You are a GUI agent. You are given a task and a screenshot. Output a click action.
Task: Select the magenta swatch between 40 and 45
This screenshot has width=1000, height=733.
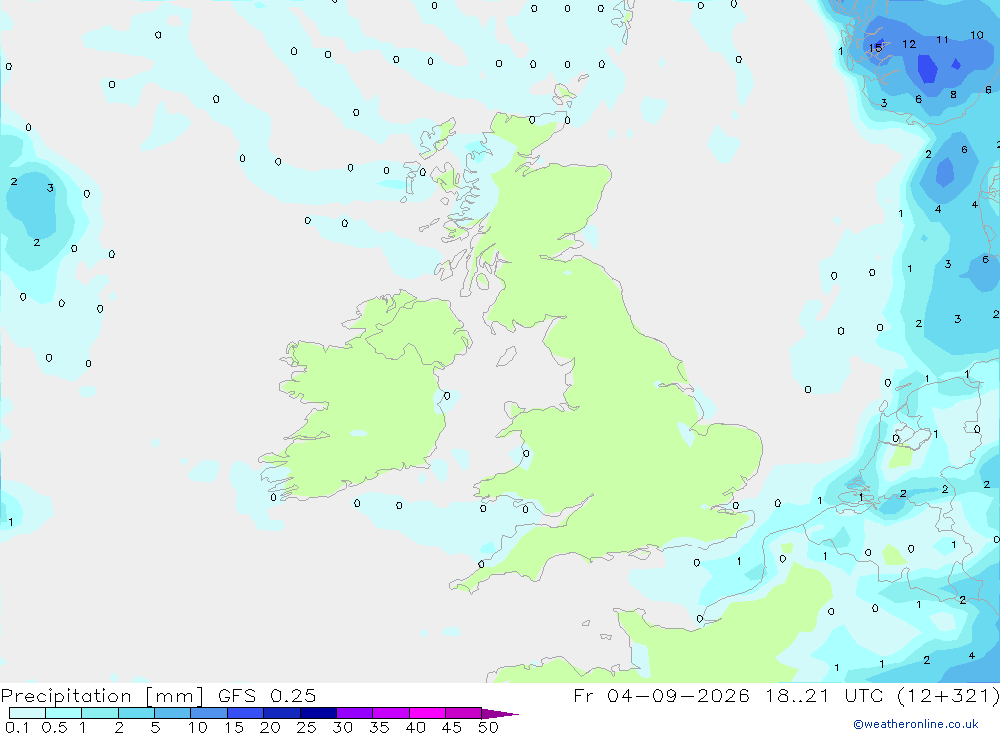click(x=427, y=713)
